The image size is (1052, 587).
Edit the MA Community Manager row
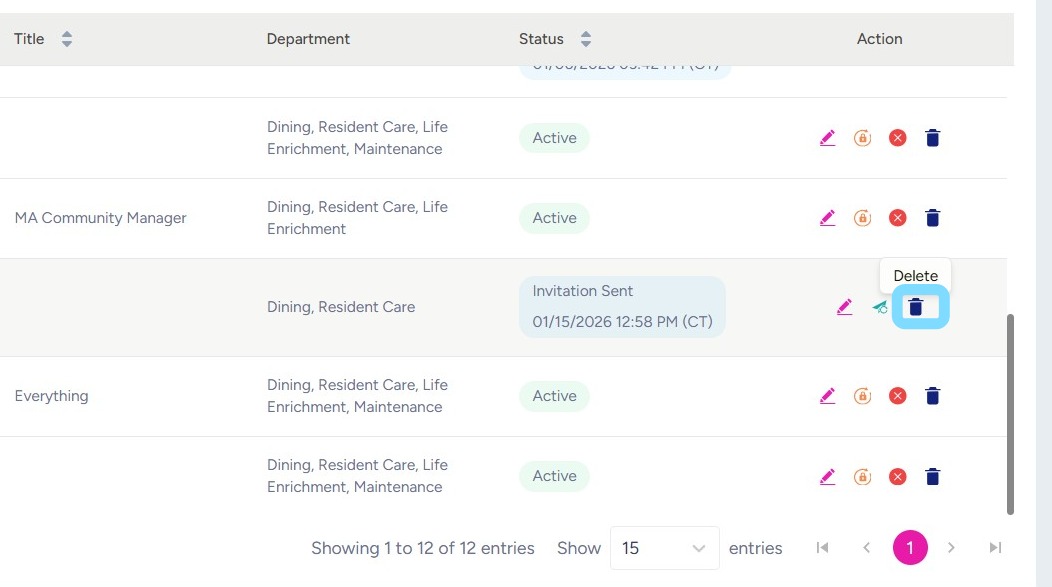pyautogui.click(x=827, y=218)
